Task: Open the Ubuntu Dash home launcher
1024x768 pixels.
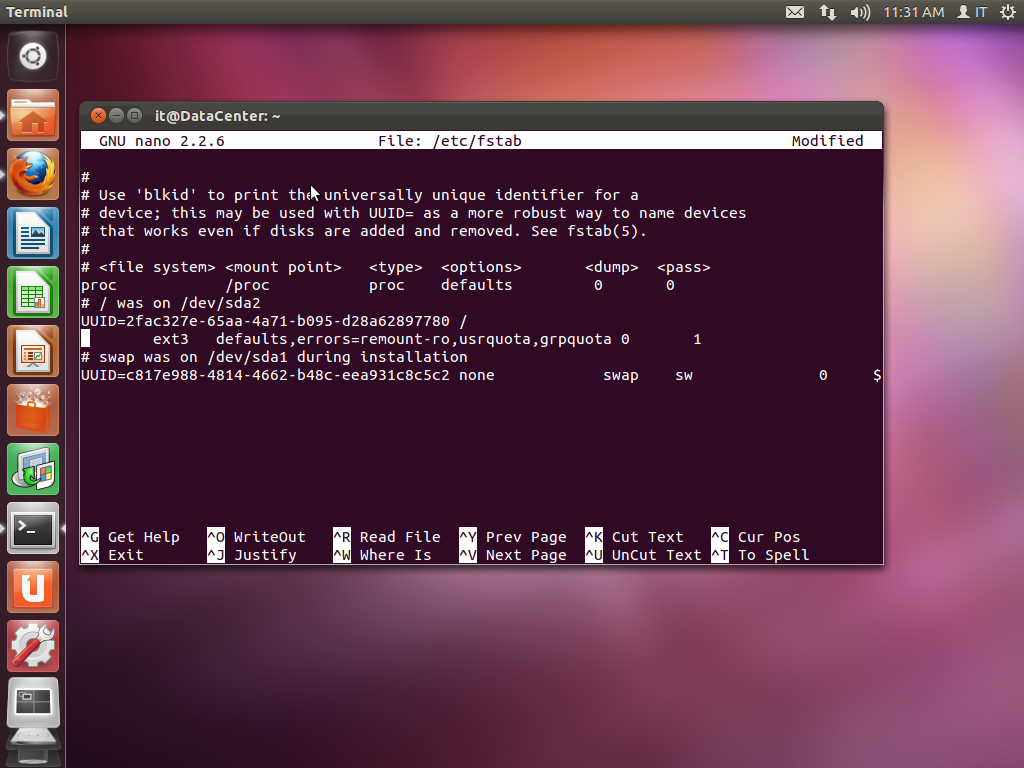Action: click(33, 56)
